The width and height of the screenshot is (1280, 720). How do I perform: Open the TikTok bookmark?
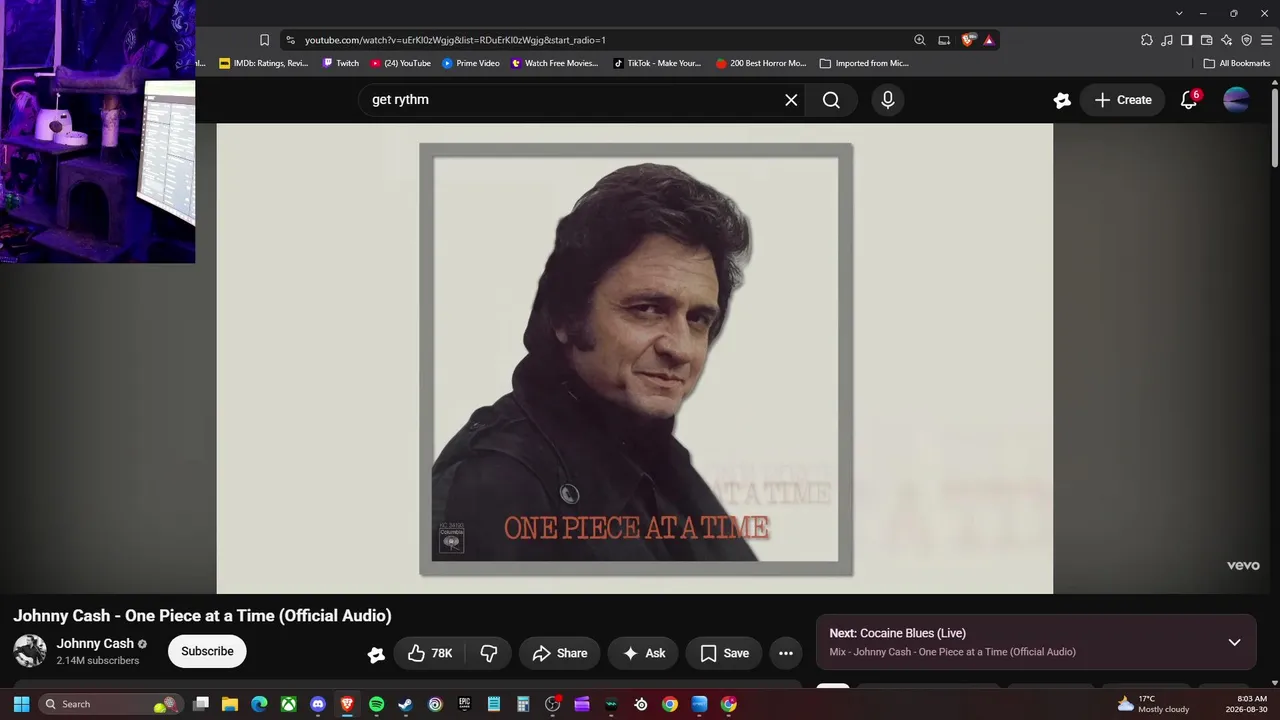tap(657, 63)
